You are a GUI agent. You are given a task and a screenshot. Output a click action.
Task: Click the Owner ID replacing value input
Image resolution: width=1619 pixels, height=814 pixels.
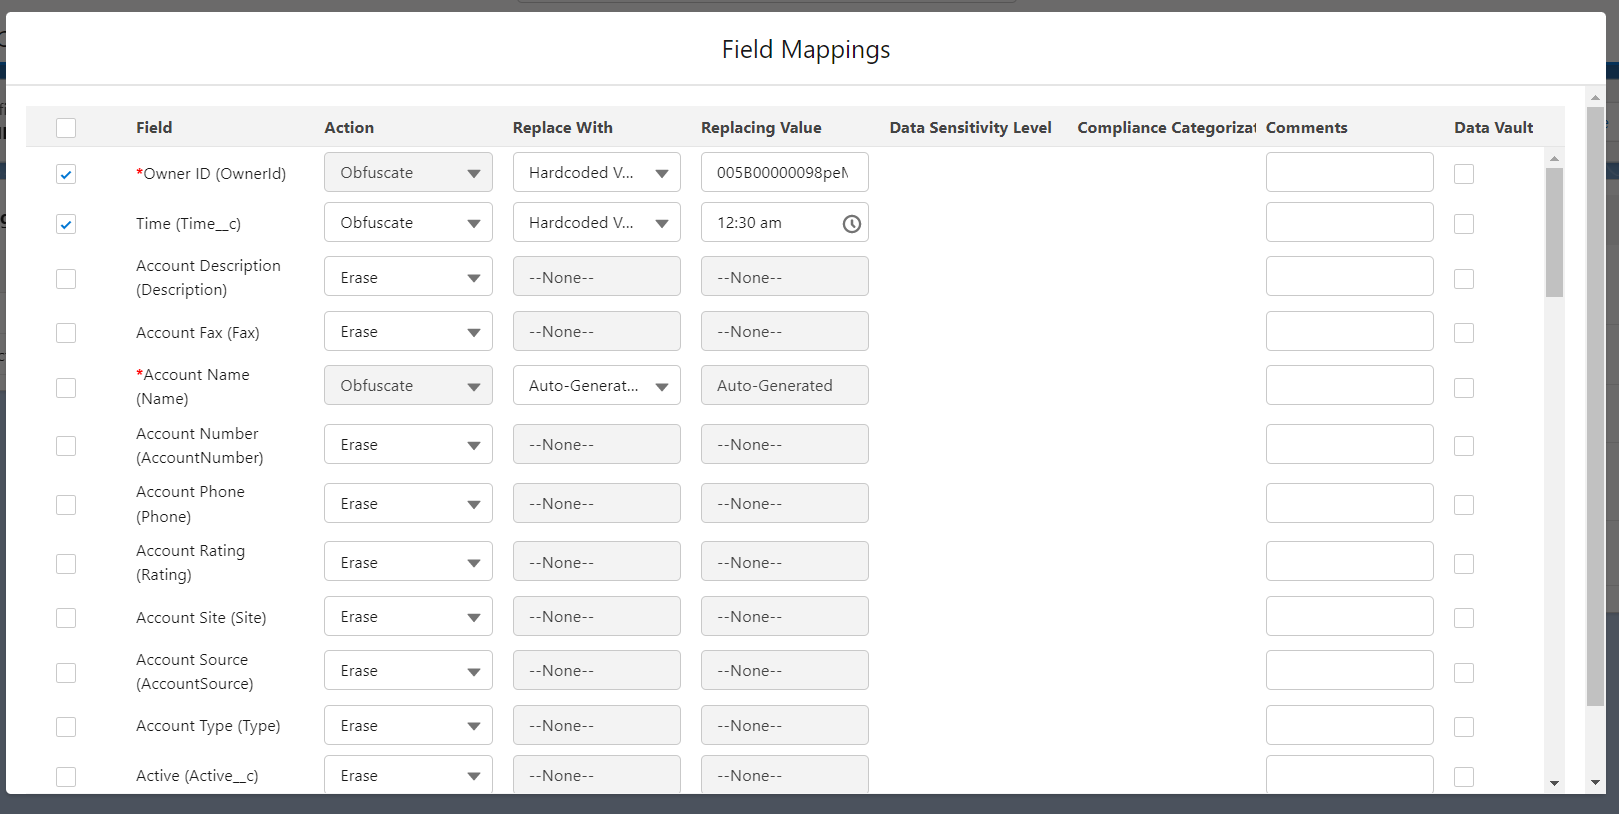pyautogui.click(x=784, y=173)
